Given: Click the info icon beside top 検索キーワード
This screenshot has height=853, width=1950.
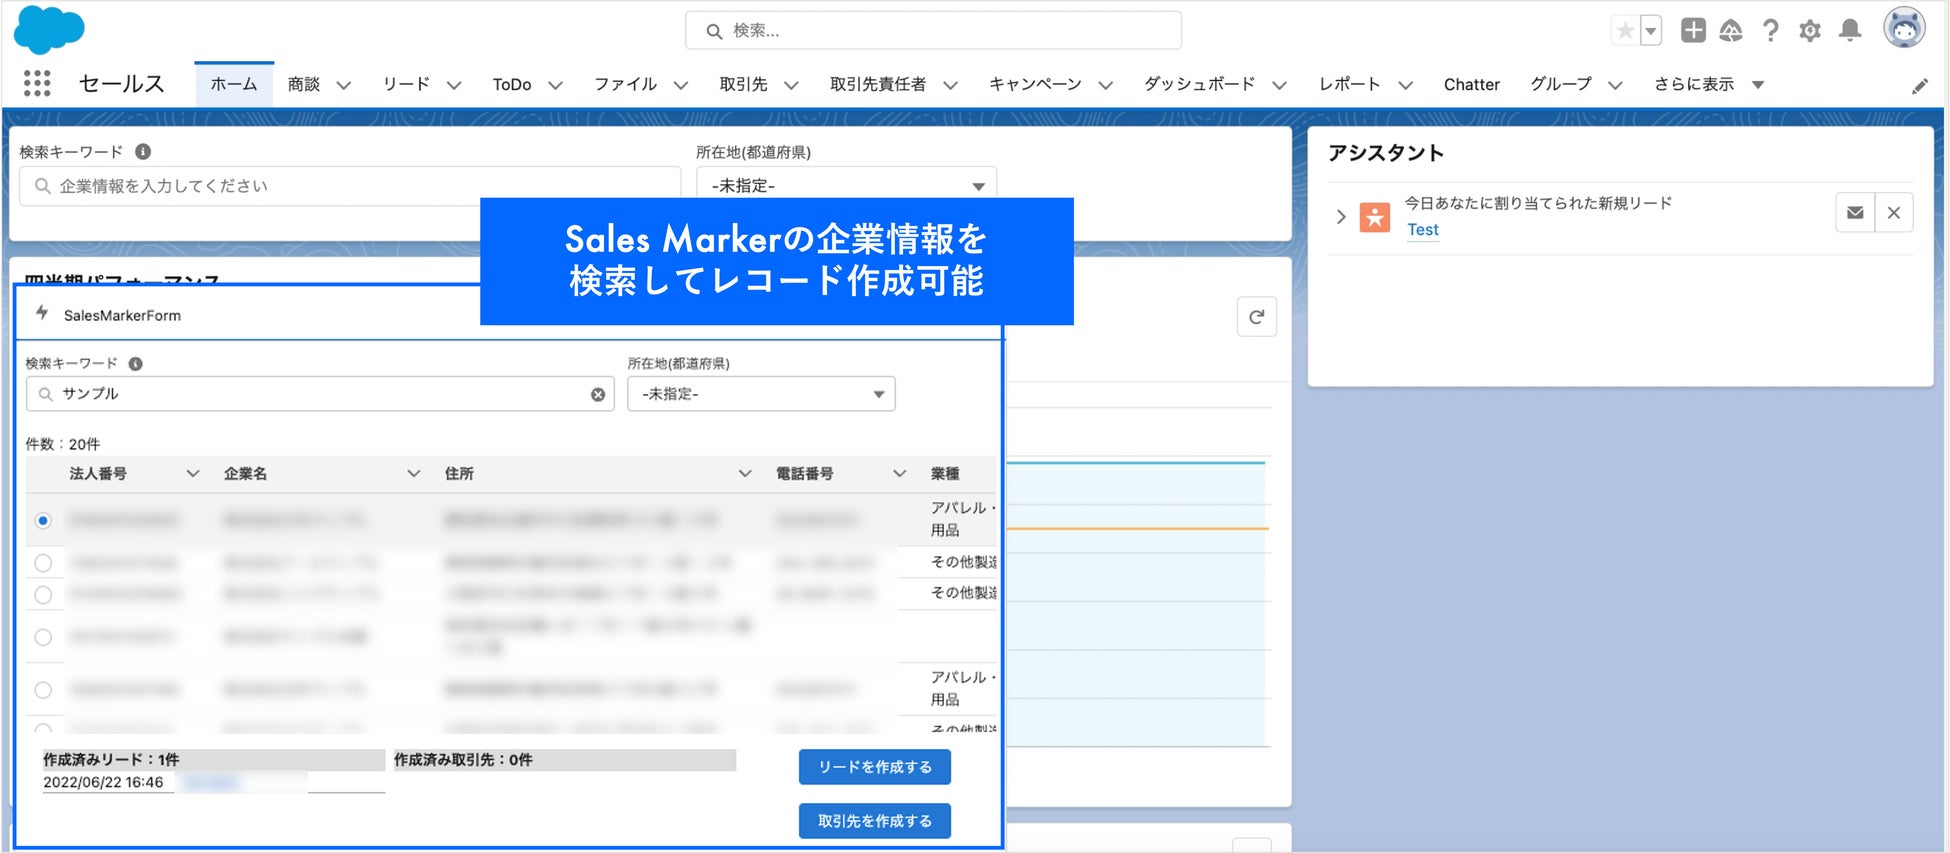Looking at the screenshot, I should tap(143, 152).
